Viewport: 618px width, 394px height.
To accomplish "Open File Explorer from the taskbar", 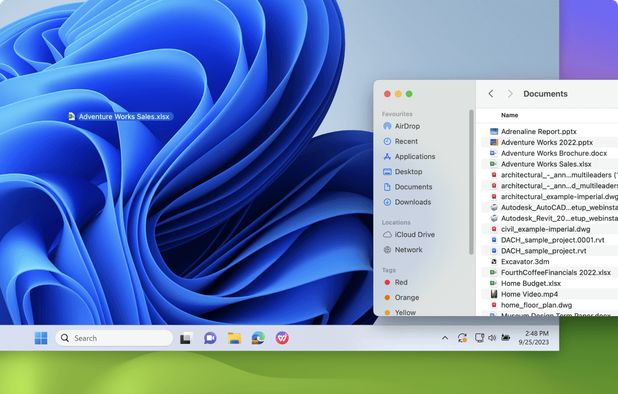I will [234, 338].
